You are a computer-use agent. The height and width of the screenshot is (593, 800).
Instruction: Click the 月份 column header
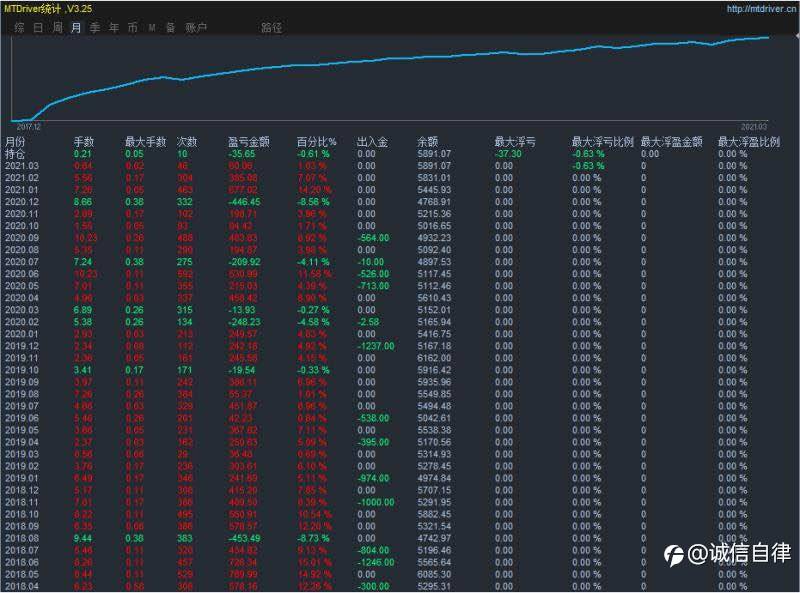(15, 142)
